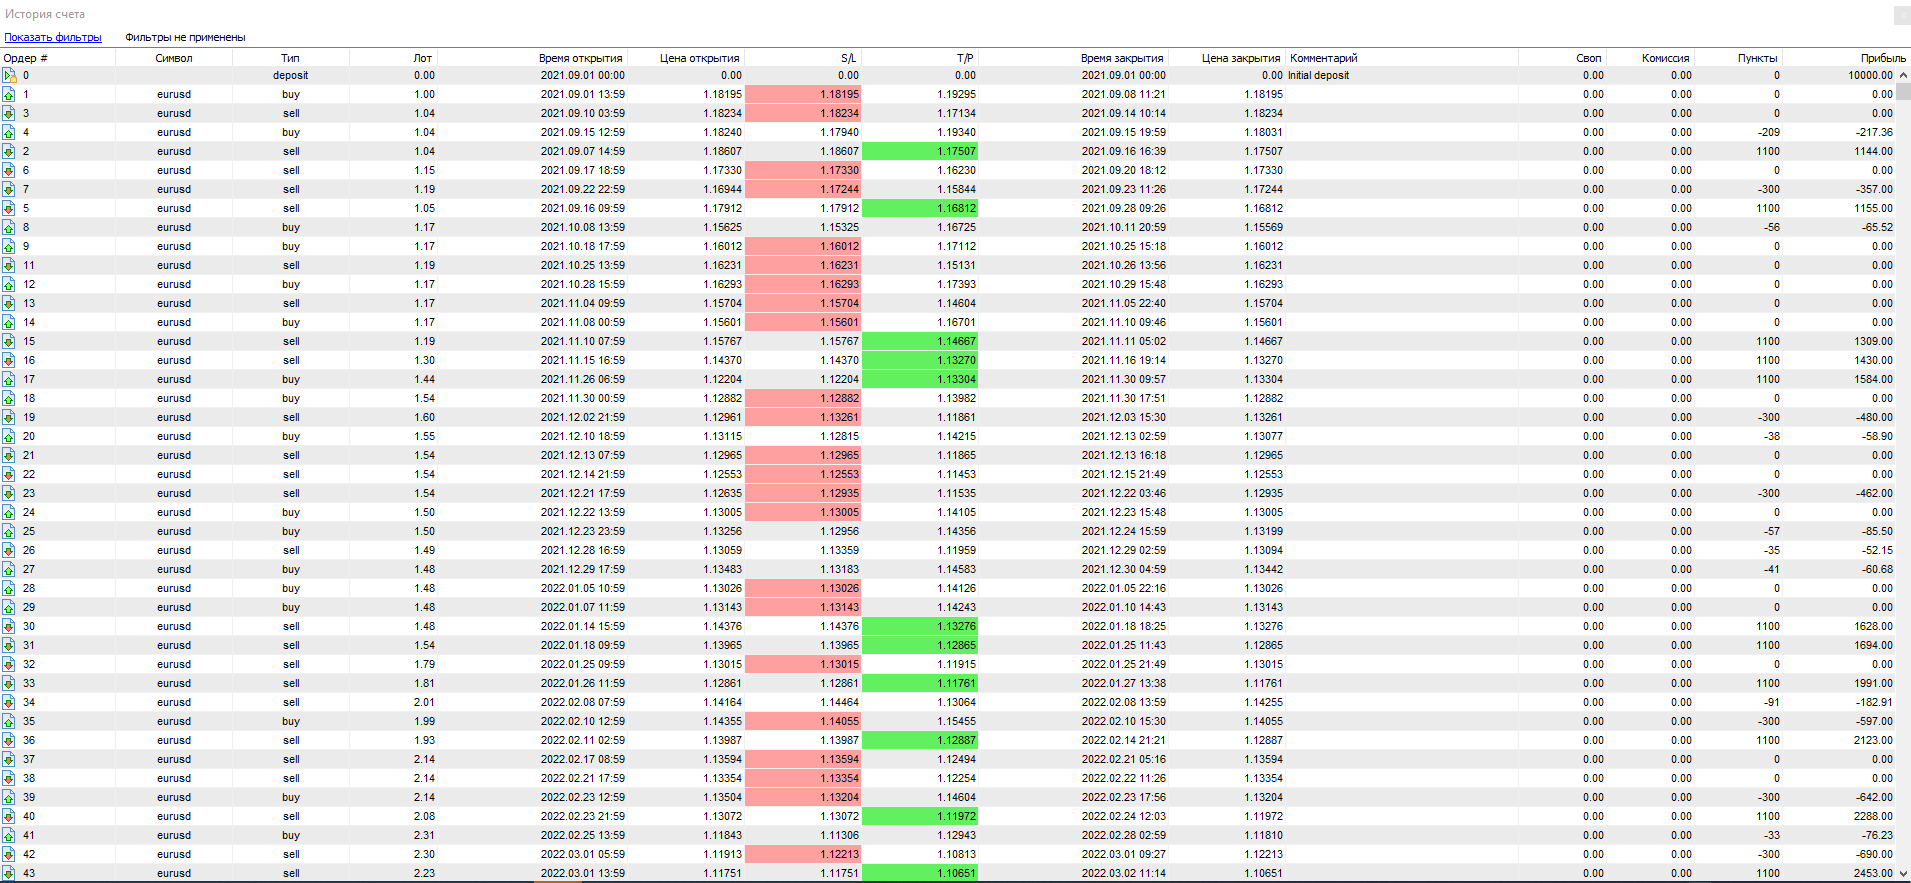The image size is (1911, 883).
Task: Open the Показать фильтры link
Action: click(x=53, y=38)
